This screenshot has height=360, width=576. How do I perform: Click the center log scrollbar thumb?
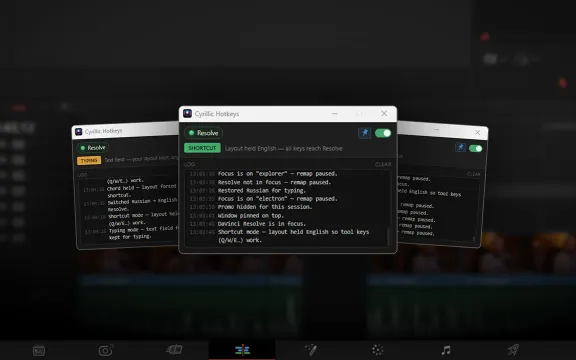click(388, 236)
